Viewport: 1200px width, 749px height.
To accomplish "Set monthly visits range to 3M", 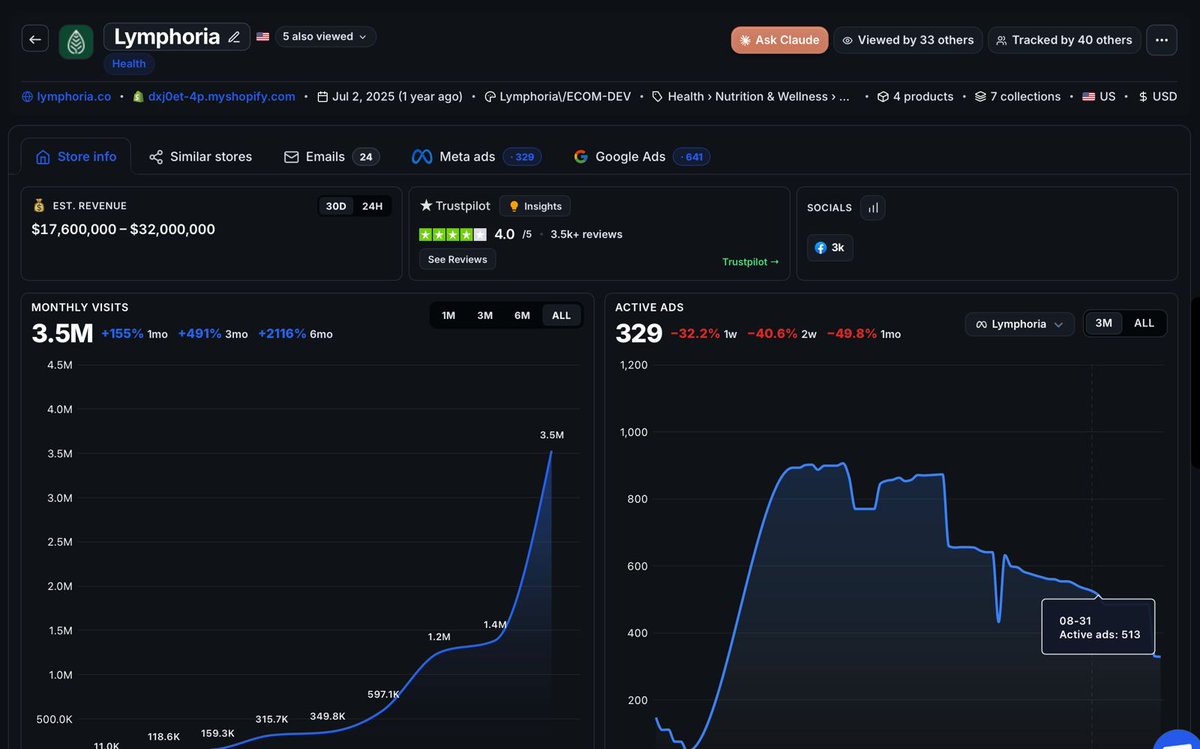I will (x=485, y=315).
